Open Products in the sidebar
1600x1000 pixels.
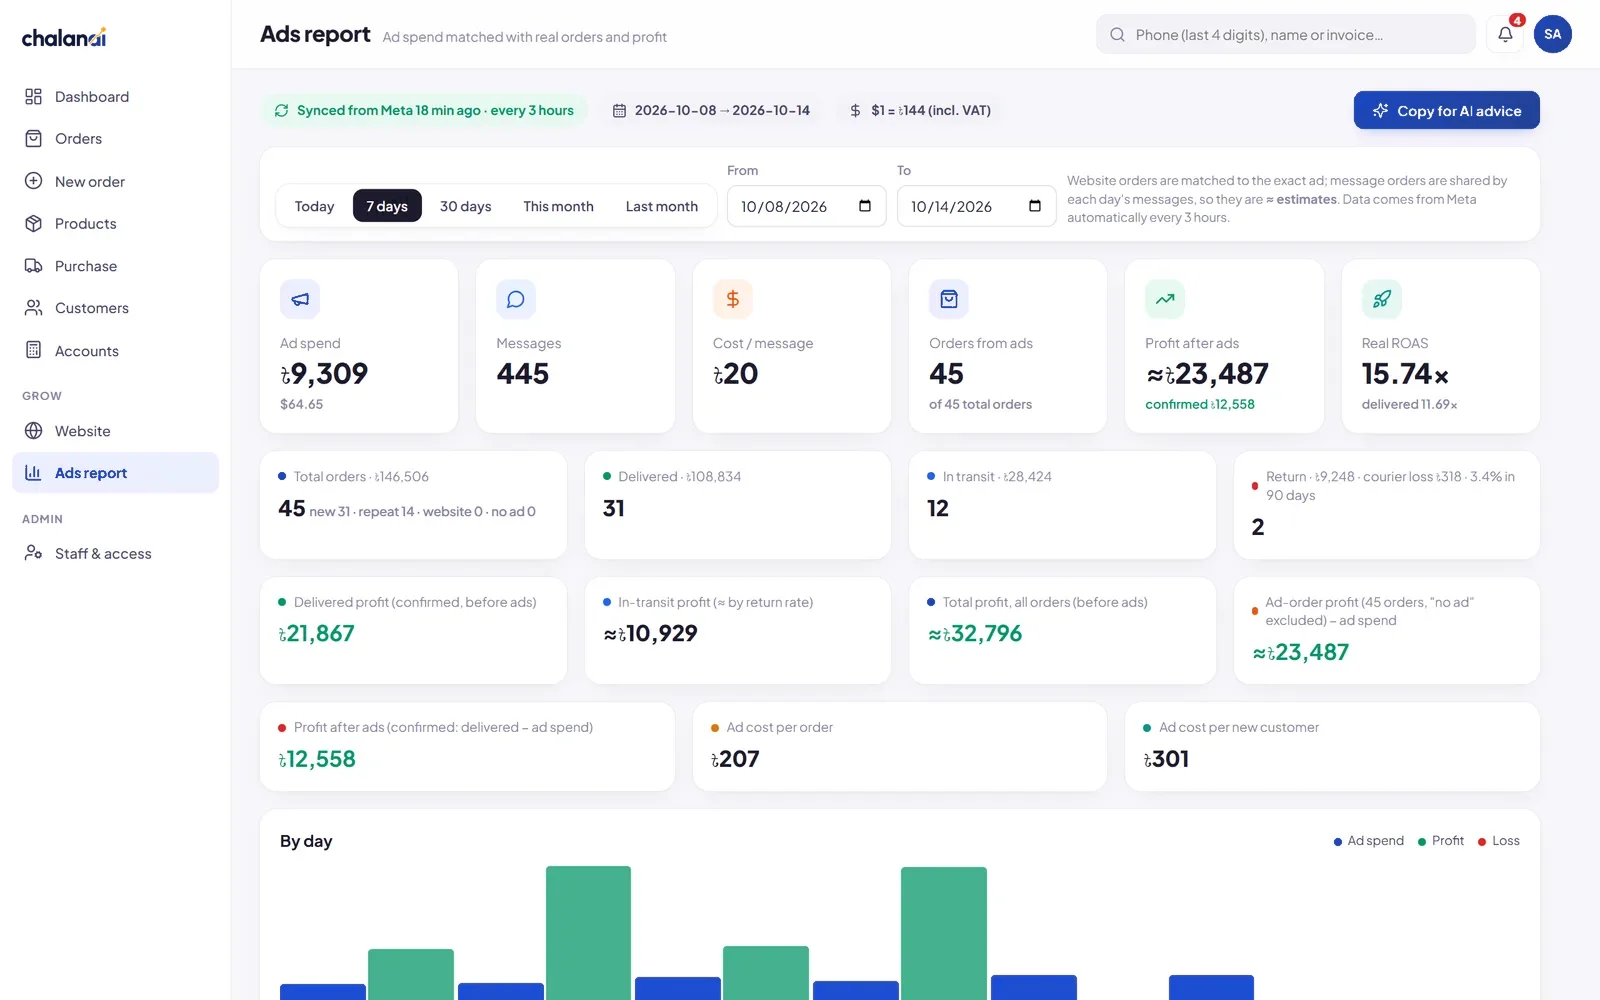coord(115,224)
